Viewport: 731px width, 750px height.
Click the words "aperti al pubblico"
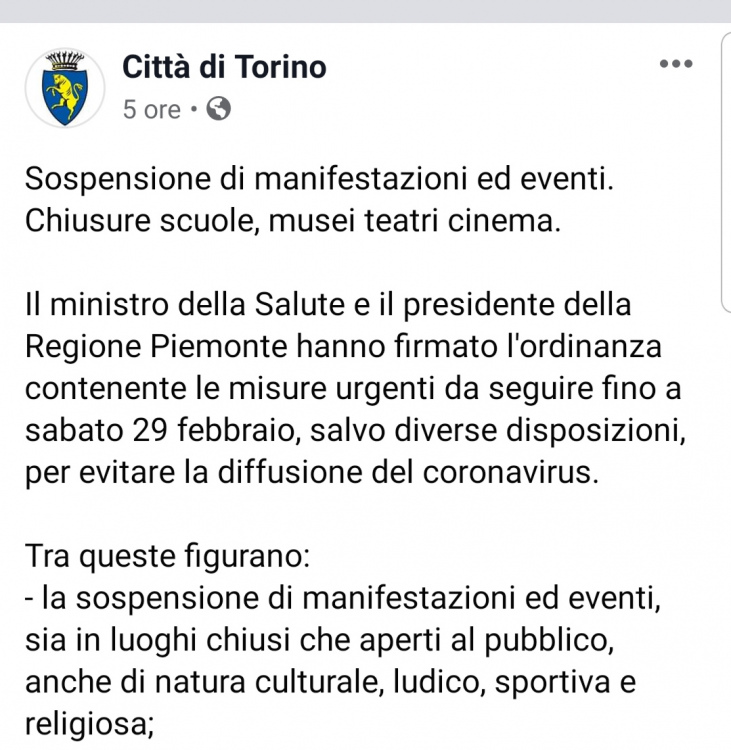coord(487,640)
